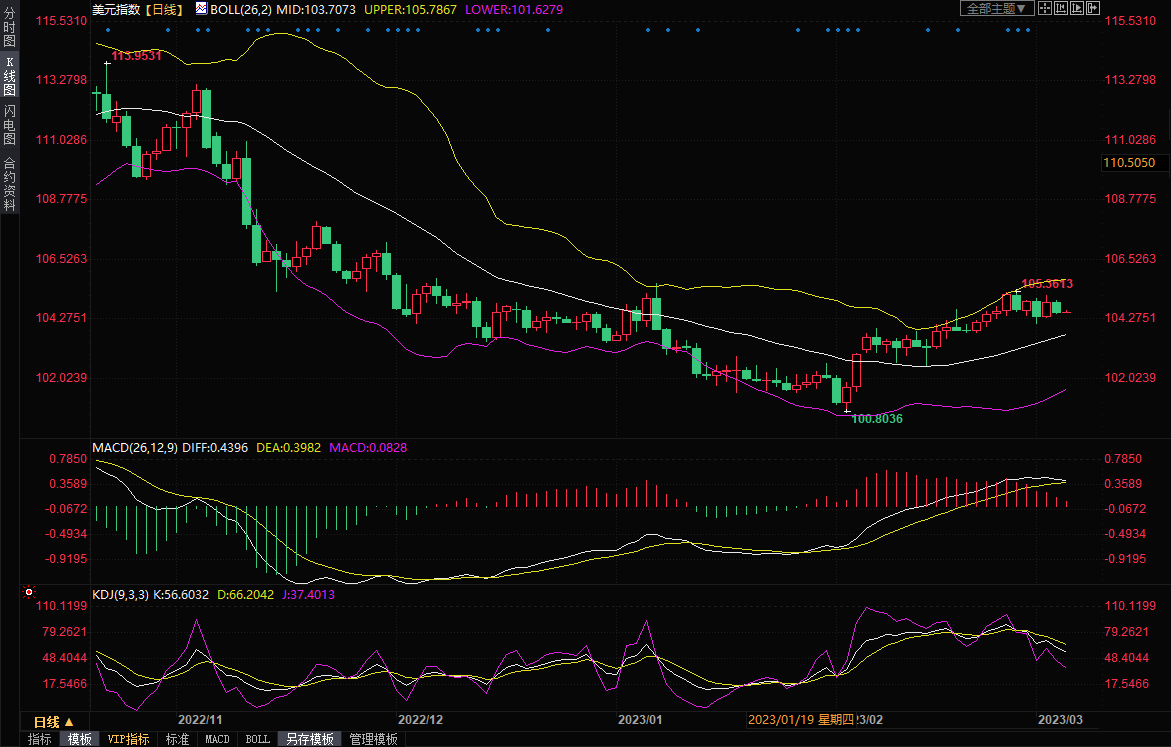Click the play-arrow chart icon
The image size is (1171, 747).
pos(1077,8)
